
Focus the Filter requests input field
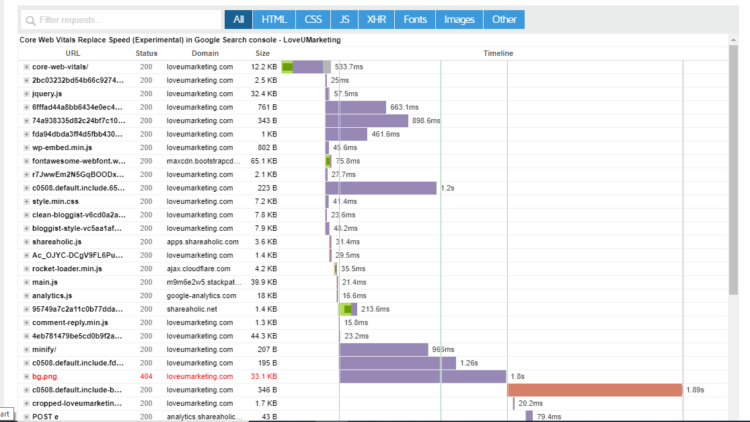(121, 20)
